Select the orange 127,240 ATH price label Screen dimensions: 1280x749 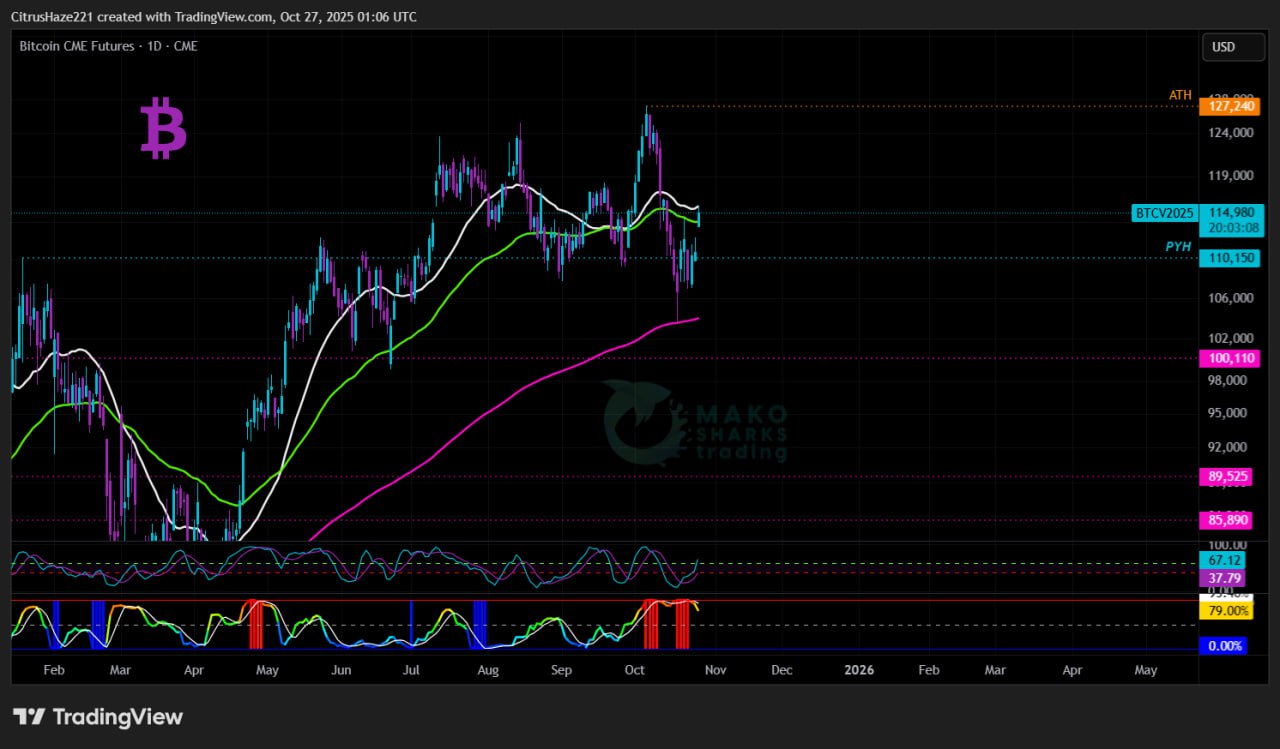1231,106
